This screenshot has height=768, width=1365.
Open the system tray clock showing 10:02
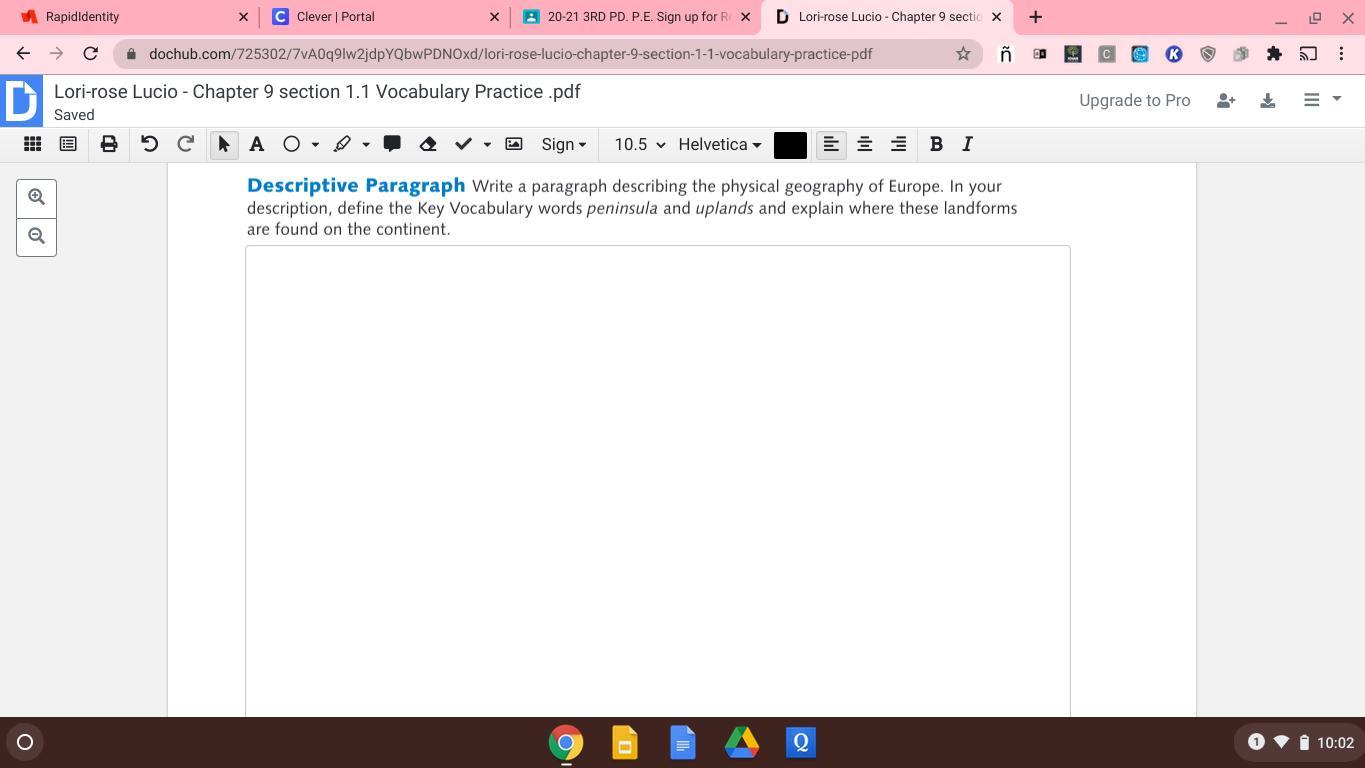(x=1335, y=742)
